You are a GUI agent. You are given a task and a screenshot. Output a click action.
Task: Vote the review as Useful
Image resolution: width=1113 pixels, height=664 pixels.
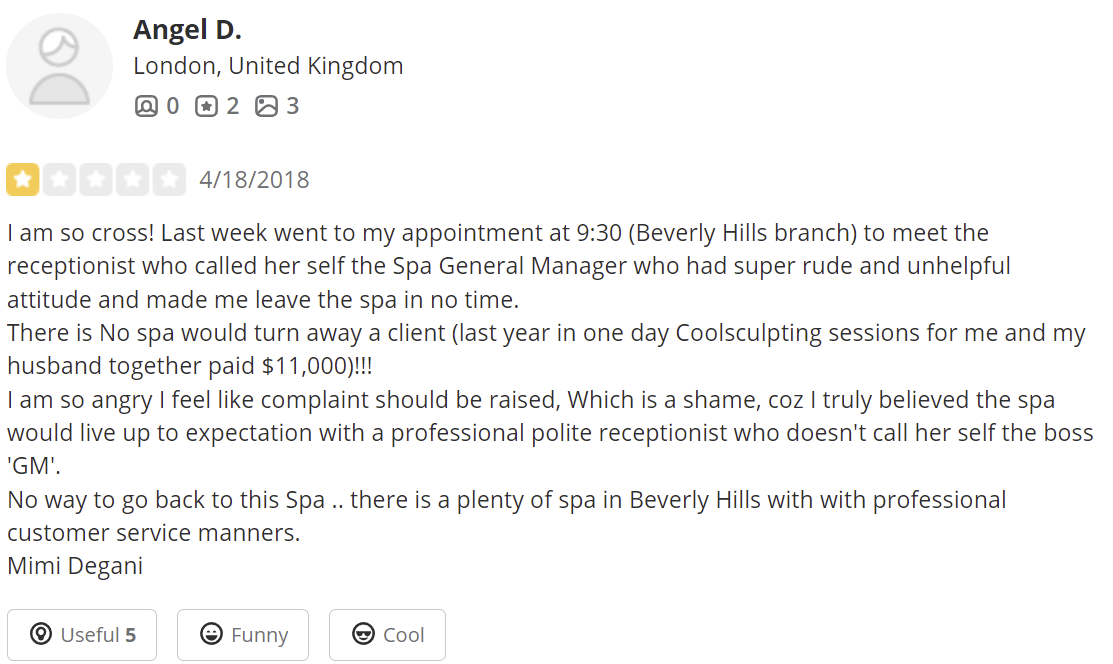(82, 635)
